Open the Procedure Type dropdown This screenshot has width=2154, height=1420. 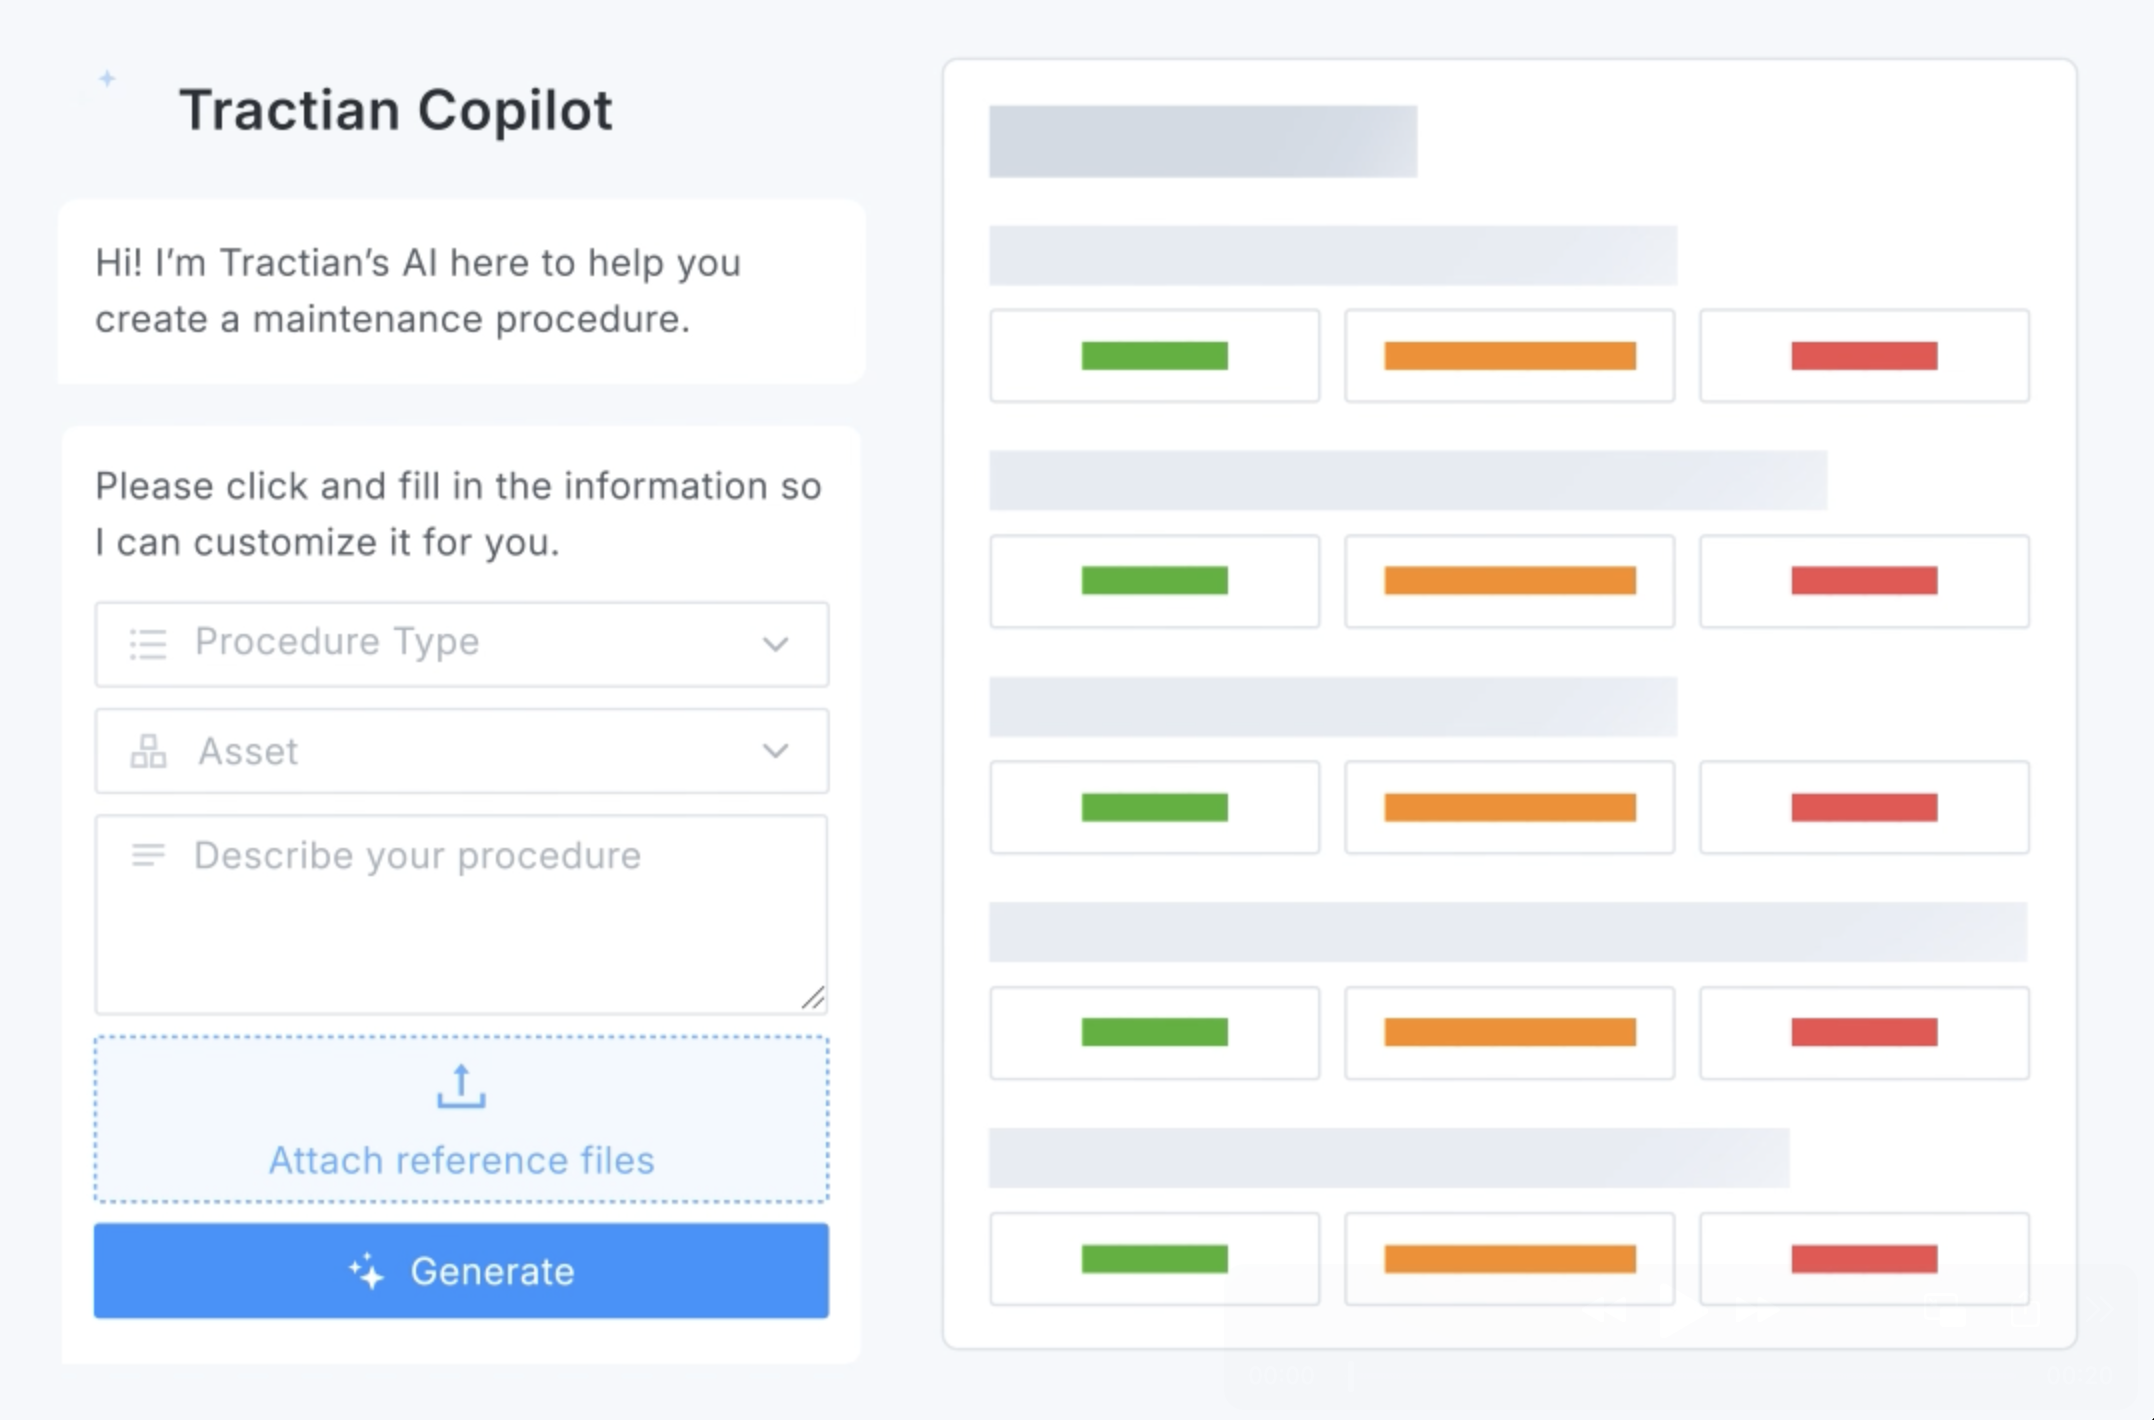461,644
